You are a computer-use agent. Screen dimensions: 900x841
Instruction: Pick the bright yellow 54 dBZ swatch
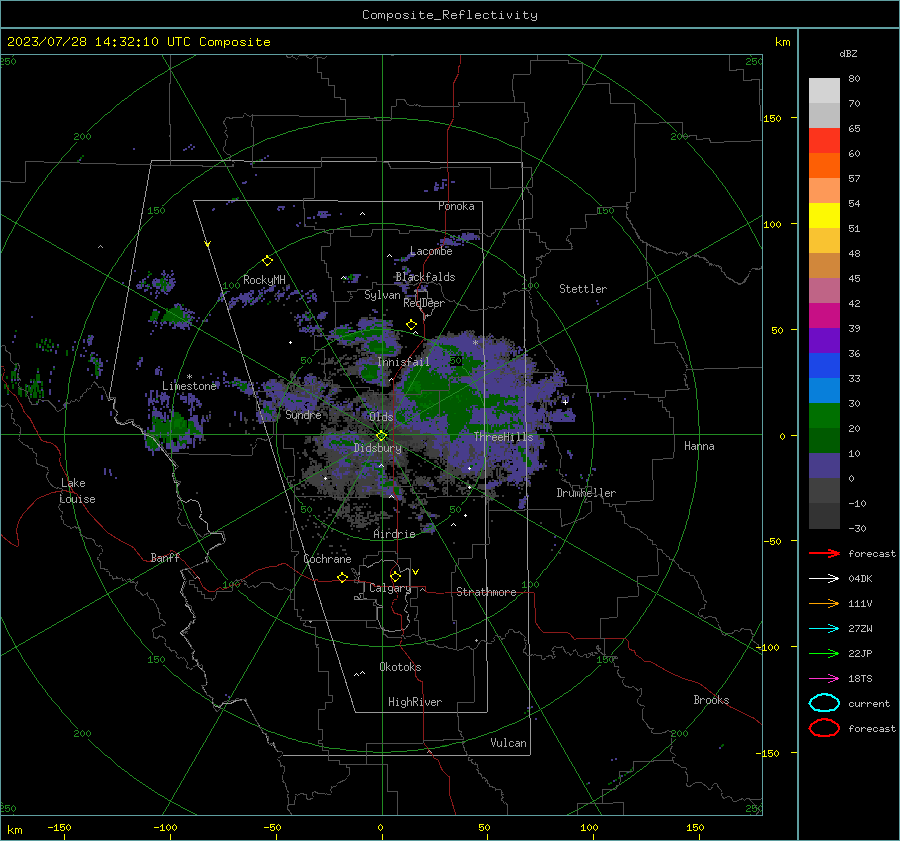click(824, 216)
